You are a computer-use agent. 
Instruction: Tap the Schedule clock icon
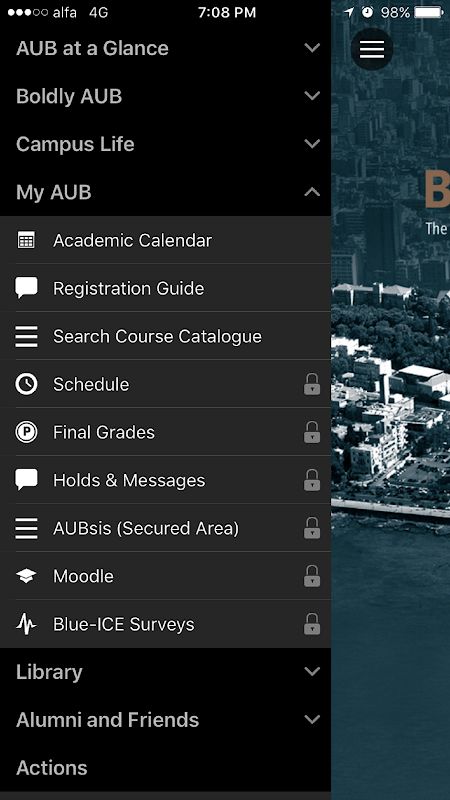tap(26, 384)
